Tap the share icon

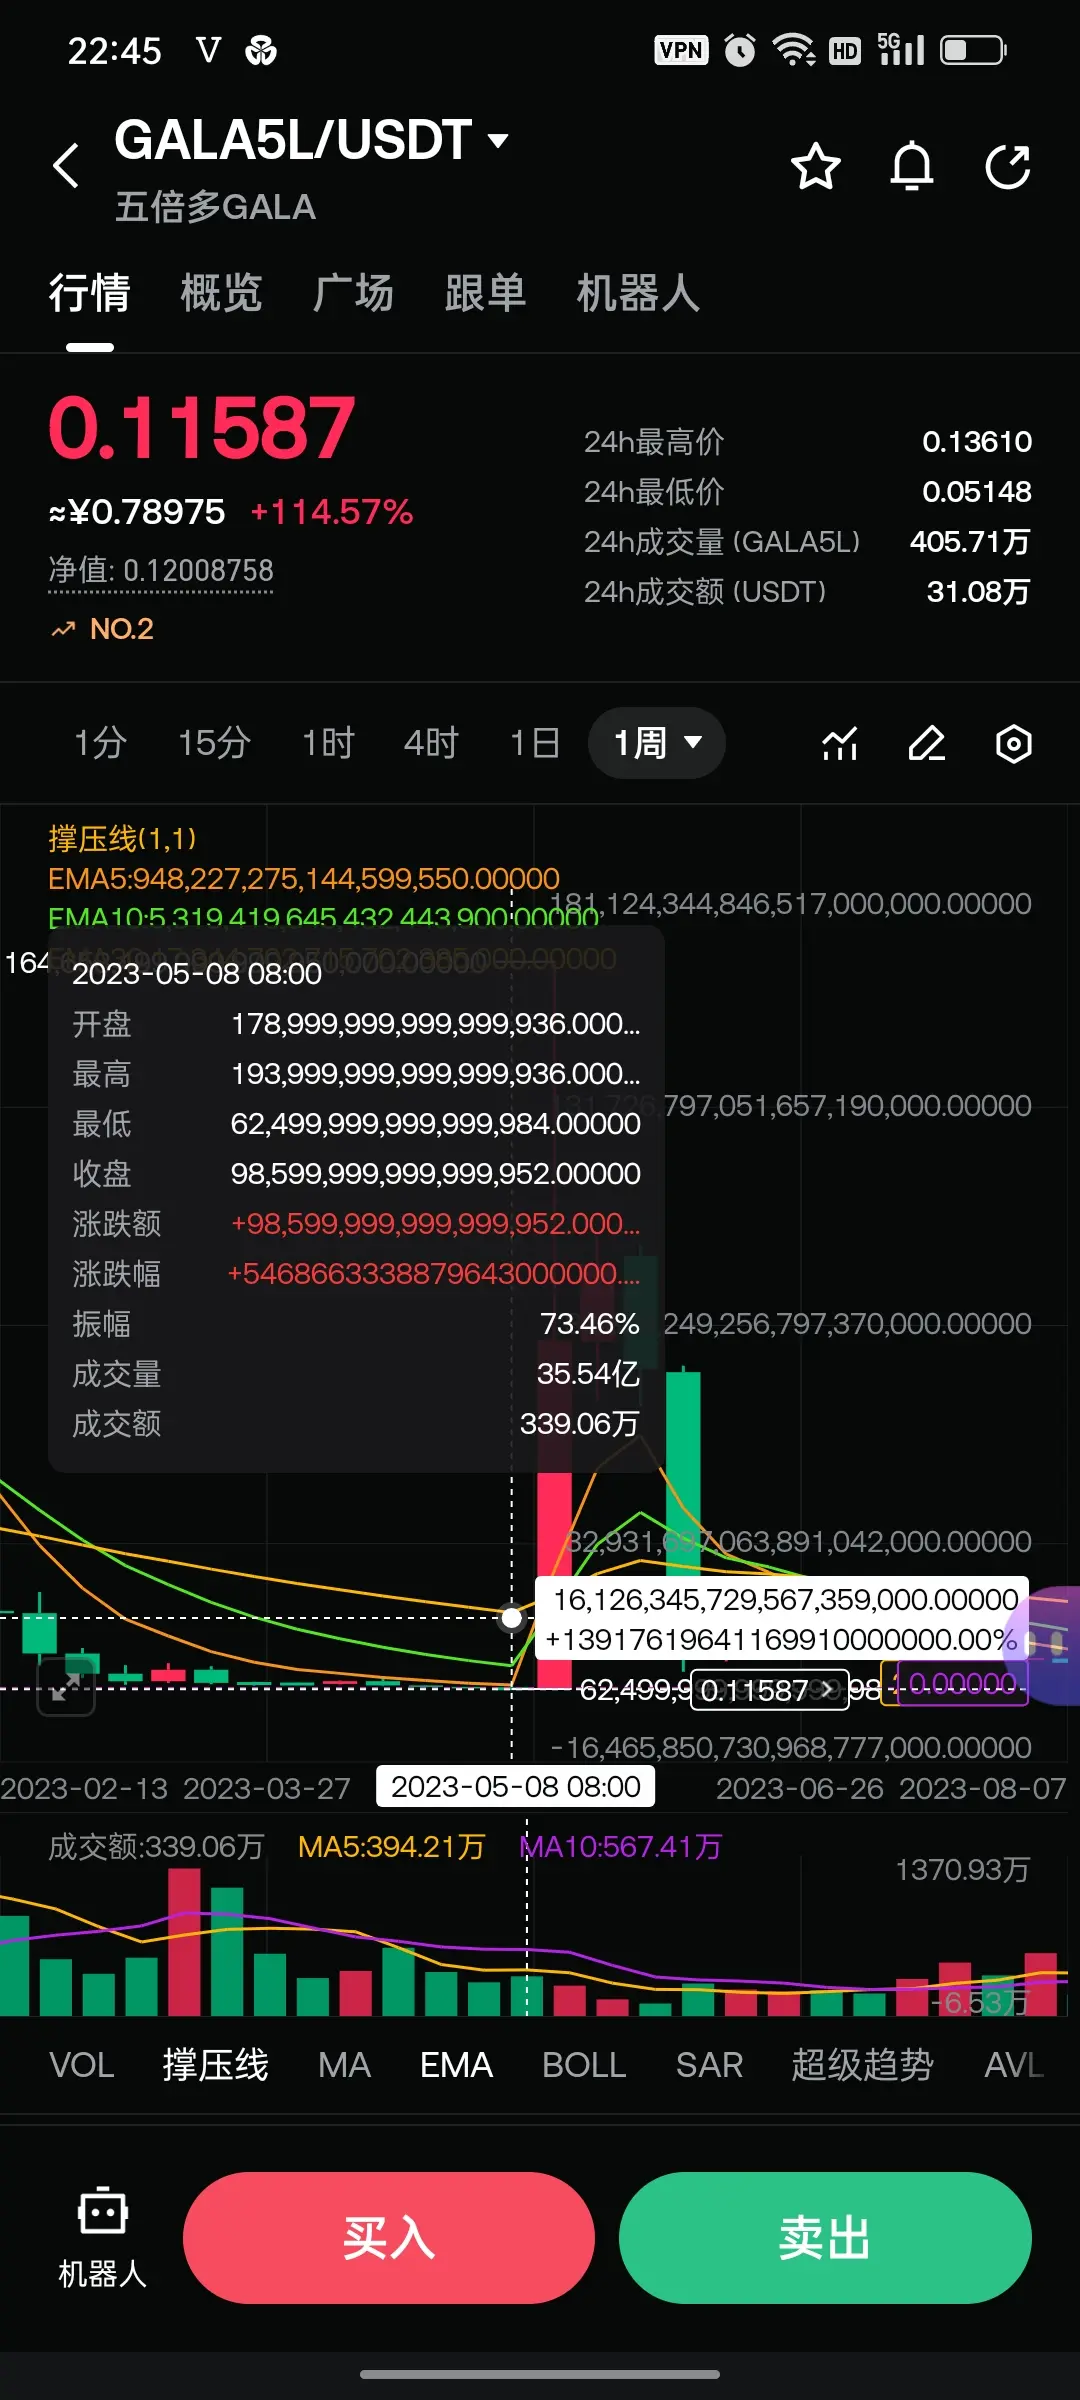tap(1008, 166)
